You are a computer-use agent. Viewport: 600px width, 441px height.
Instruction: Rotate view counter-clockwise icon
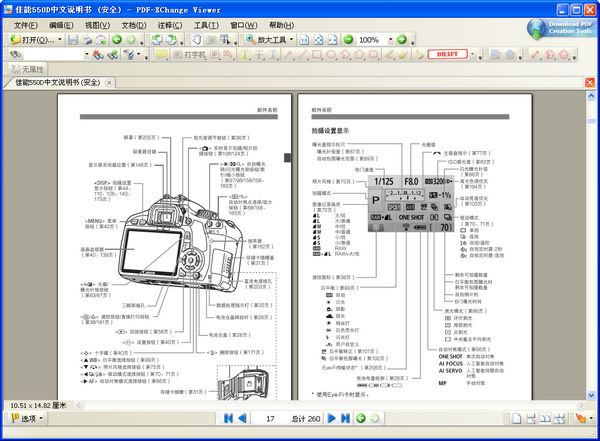(157, 39)
